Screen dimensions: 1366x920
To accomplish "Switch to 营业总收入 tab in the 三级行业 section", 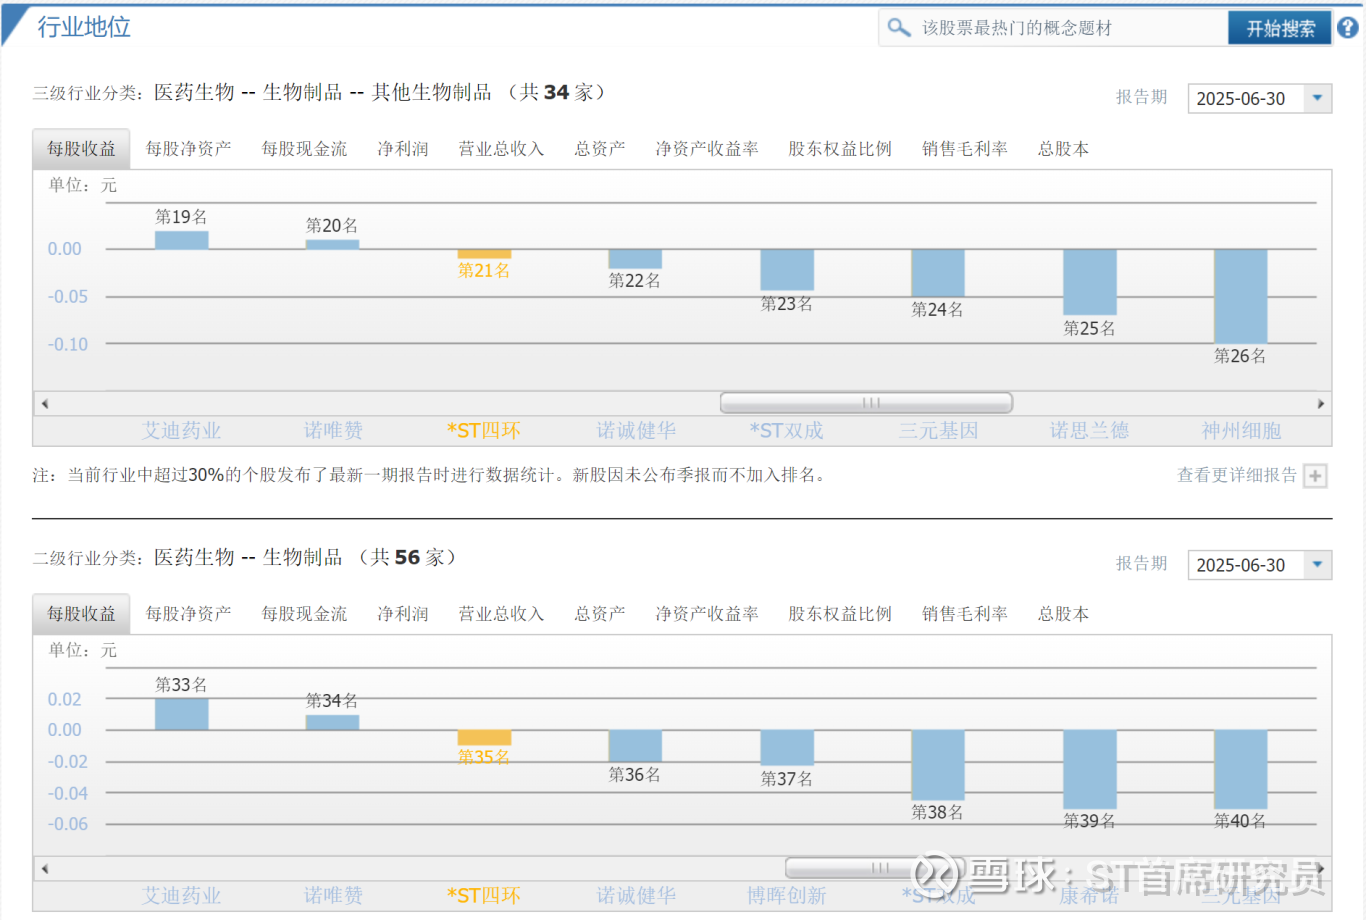I will tap(501, 149).
